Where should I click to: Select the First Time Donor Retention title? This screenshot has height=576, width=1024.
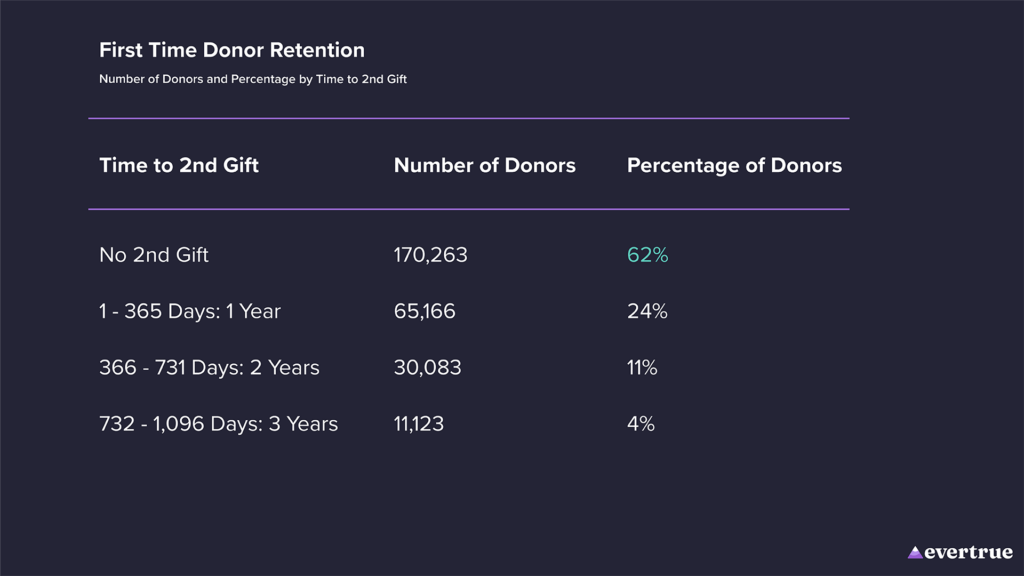pos(232,50)
